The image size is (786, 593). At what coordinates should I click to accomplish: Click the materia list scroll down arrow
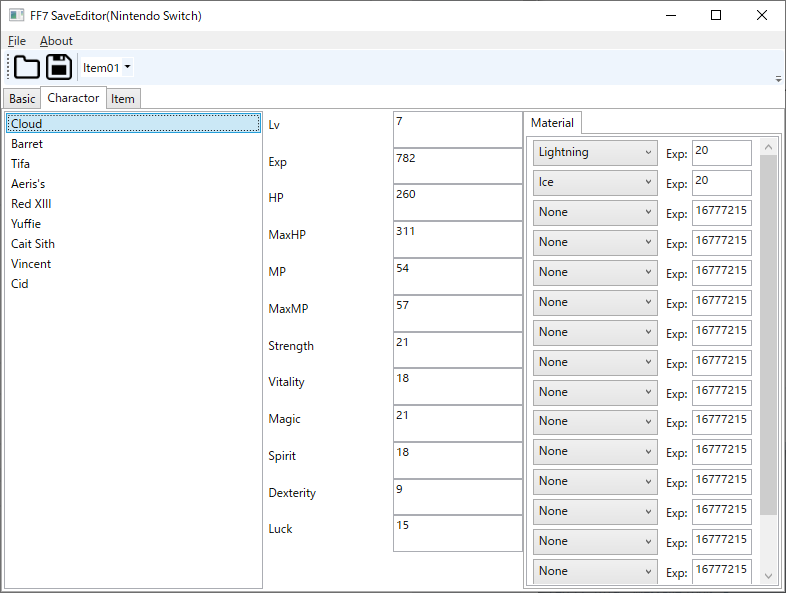(x=768, y=576)
